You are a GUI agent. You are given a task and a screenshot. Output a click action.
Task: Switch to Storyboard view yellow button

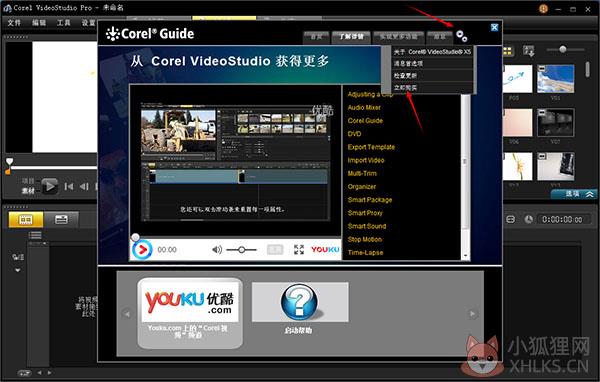[26, 220]
